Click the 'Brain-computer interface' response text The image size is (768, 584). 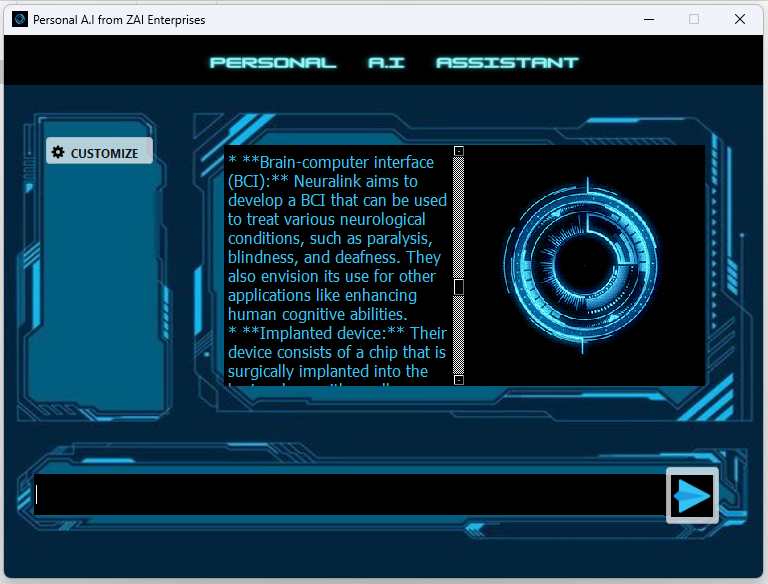(x=346, y=162)
